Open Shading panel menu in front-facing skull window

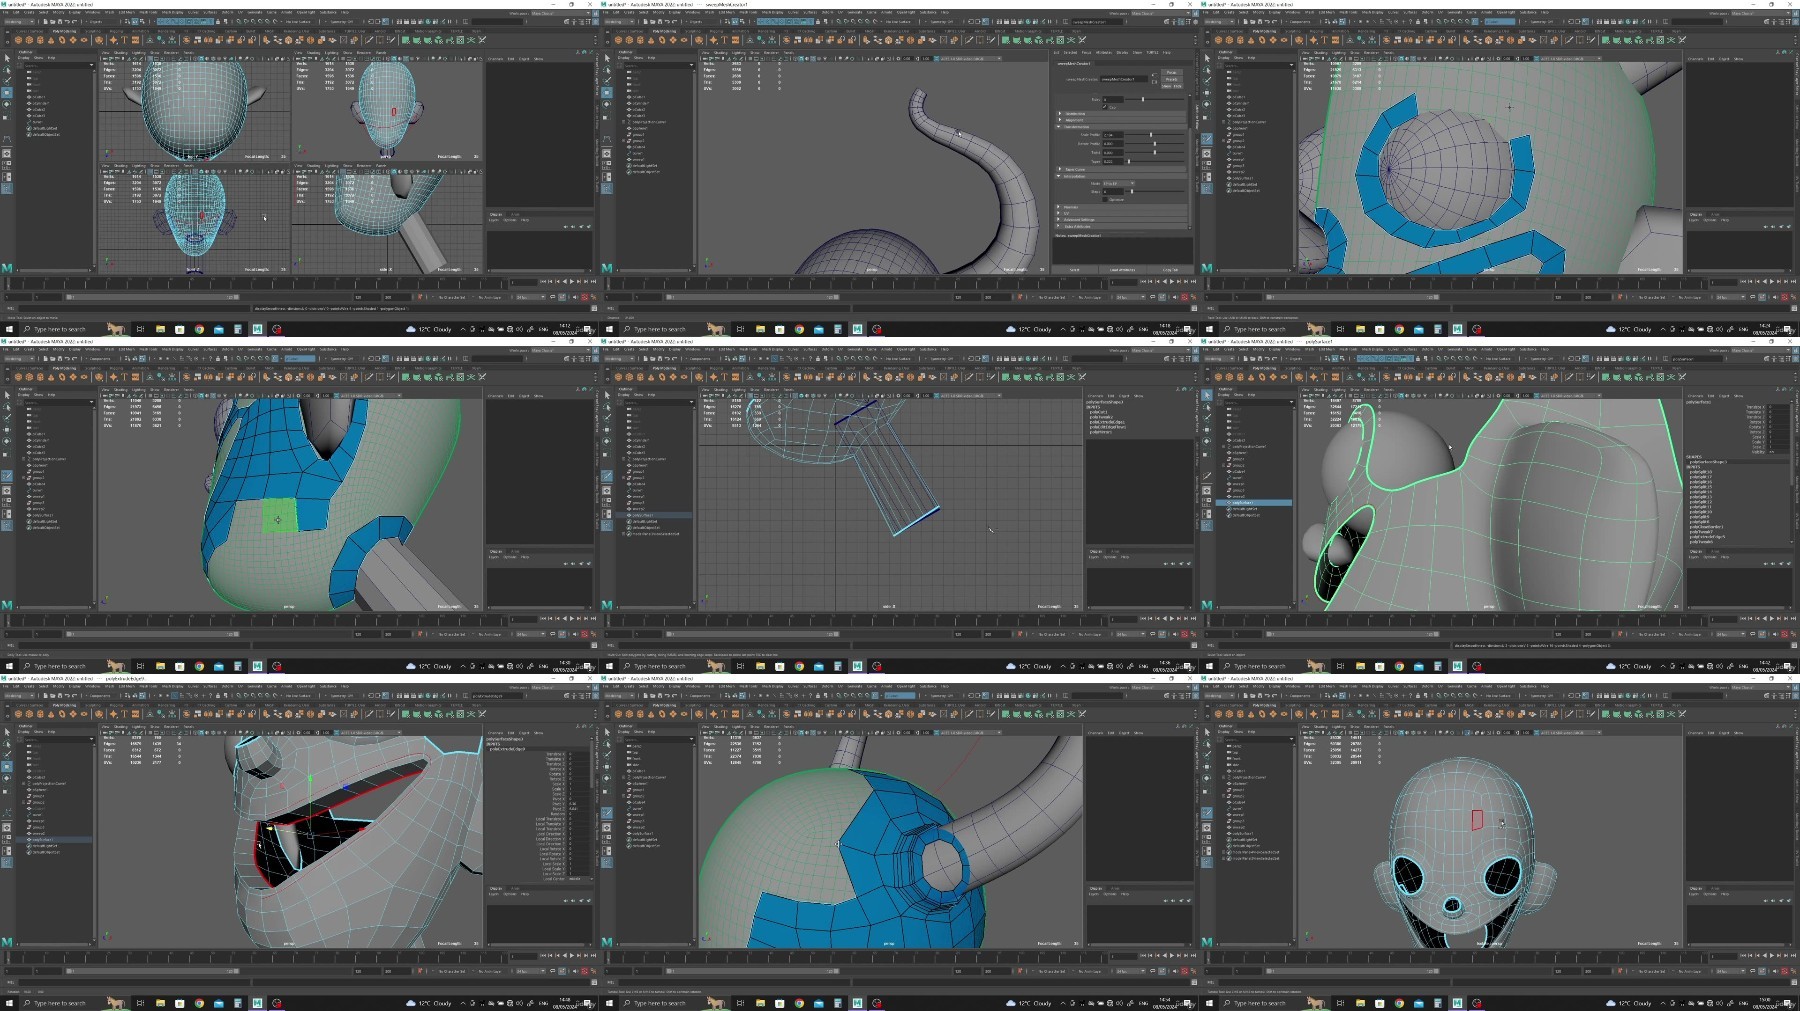tap(1320, 727)
